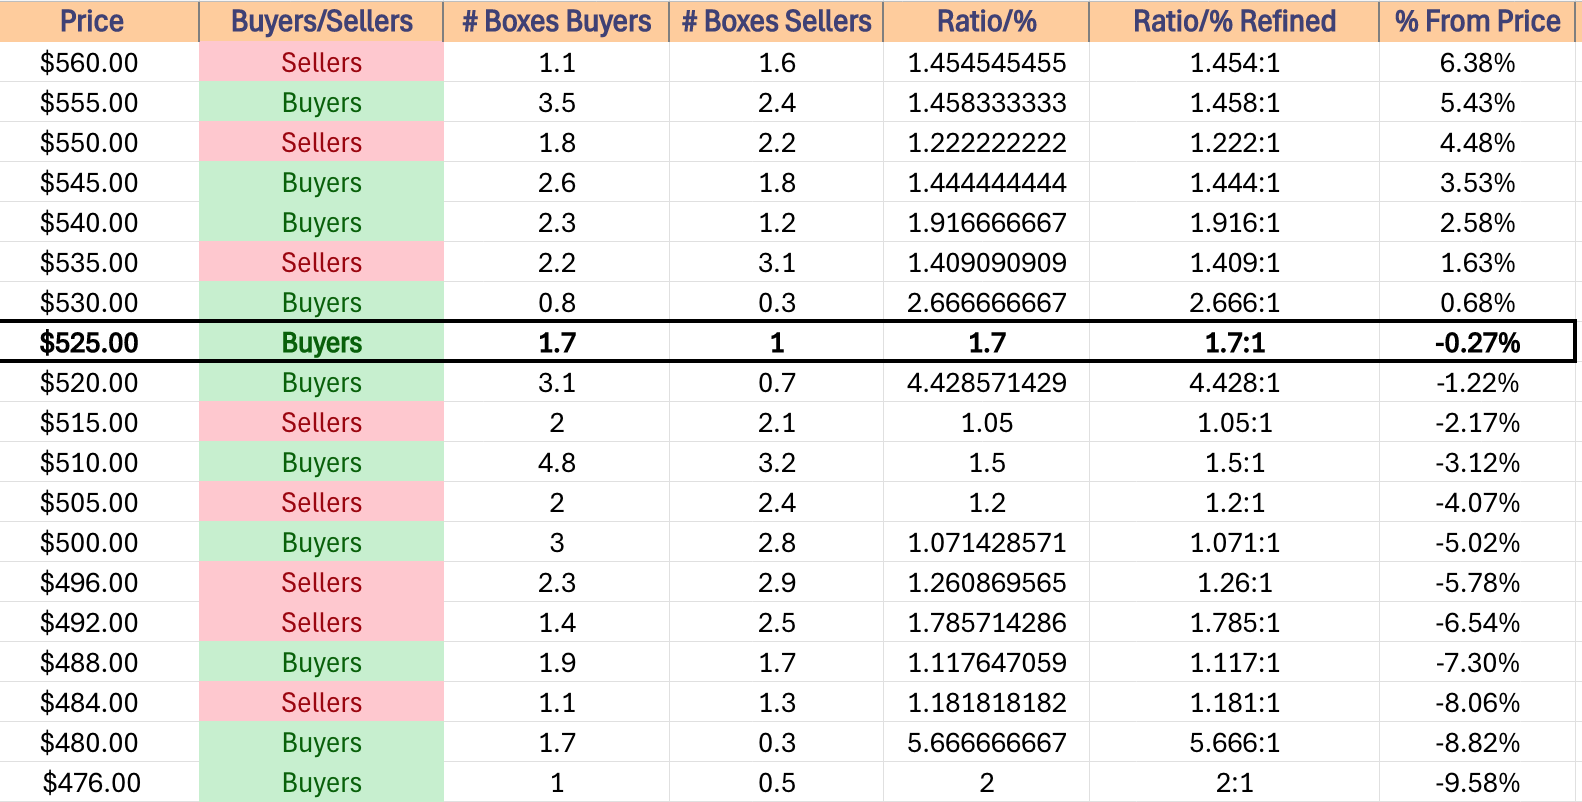The height and width of the screenshot is (802, 1582).
Task: Click the # Boxes Buyers header cell
Action: (556, 21)
